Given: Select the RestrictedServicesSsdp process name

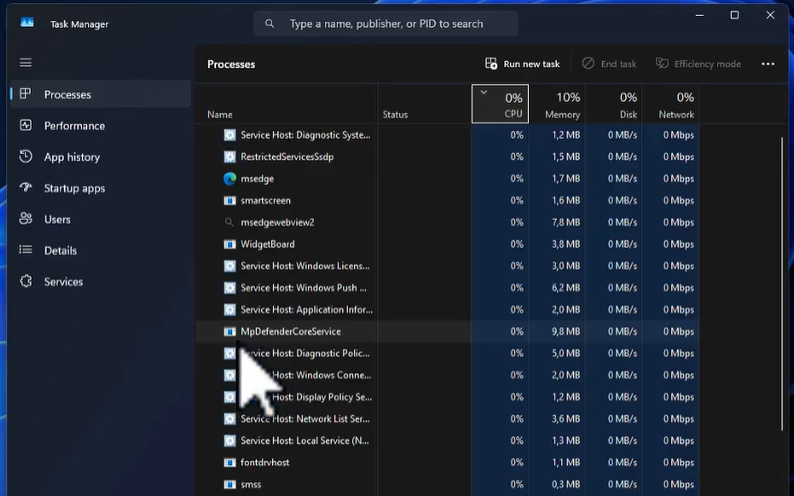Looking at the screenshot, I should point(287,157).
